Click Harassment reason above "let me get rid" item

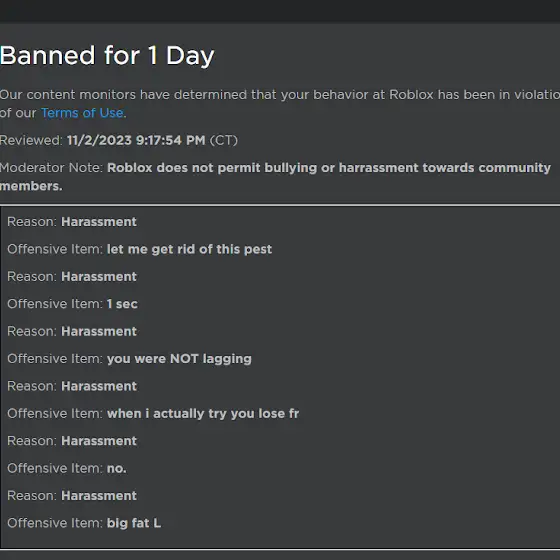click(99, 222)
